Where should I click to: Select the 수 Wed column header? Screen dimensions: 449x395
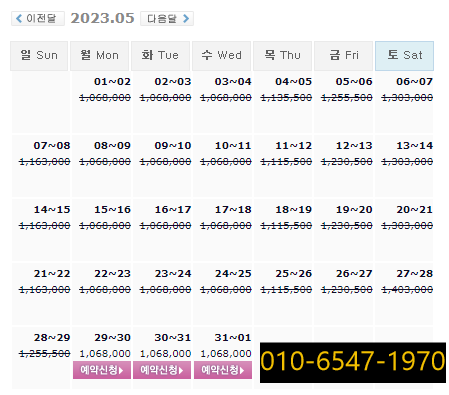[221, 56]
